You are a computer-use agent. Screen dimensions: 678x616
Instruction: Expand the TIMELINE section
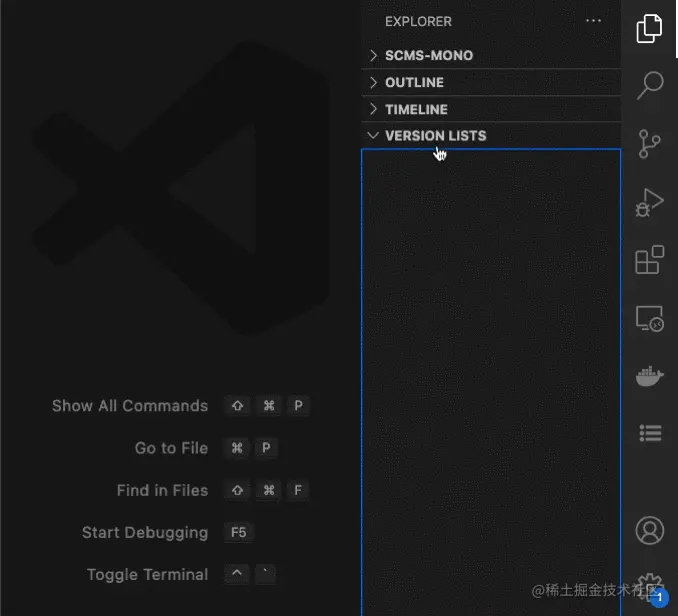(x=491, y=109)
